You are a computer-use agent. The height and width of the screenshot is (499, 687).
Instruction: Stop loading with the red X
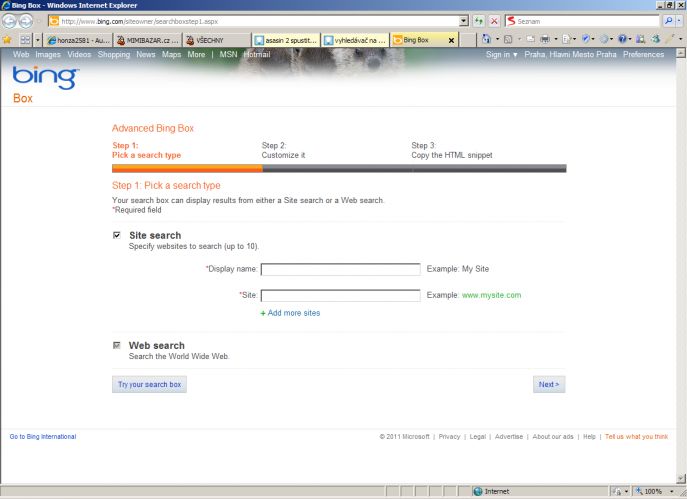[494, 21]
